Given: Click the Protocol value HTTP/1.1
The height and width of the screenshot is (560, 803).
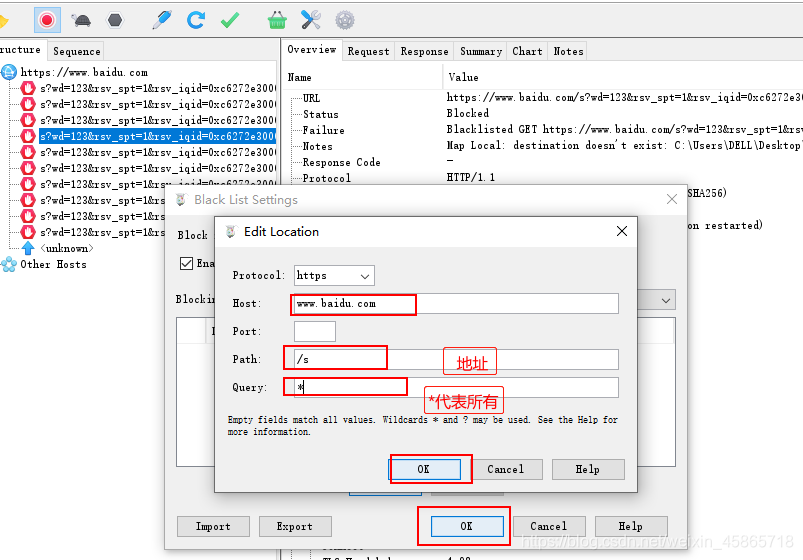Looking at the screenshot, I should click(471, 177).
